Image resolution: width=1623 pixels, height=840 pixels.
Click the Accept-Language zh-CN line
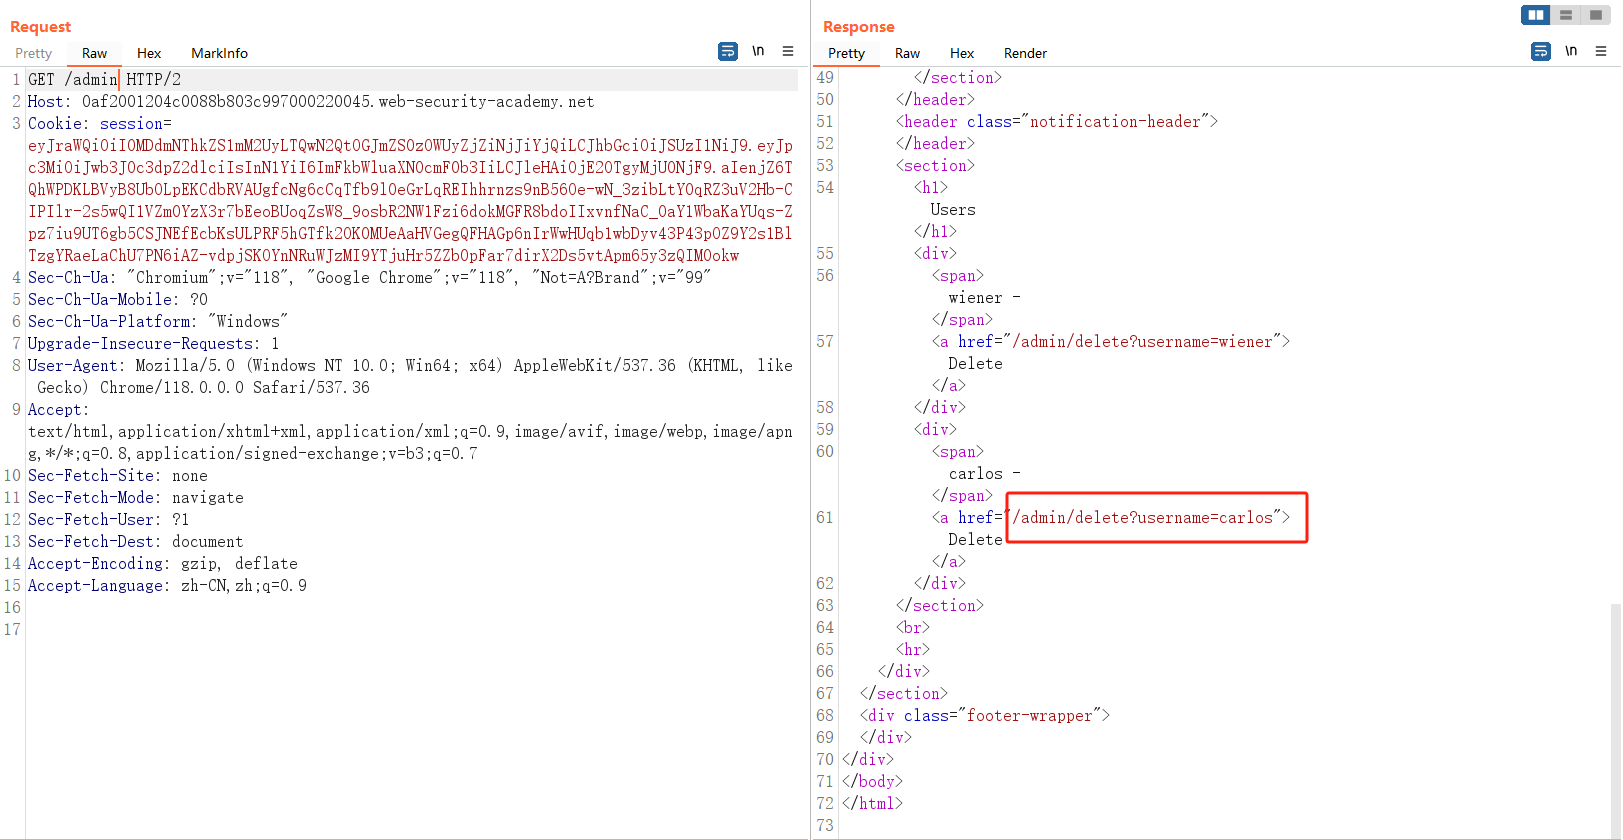(167, 585)
